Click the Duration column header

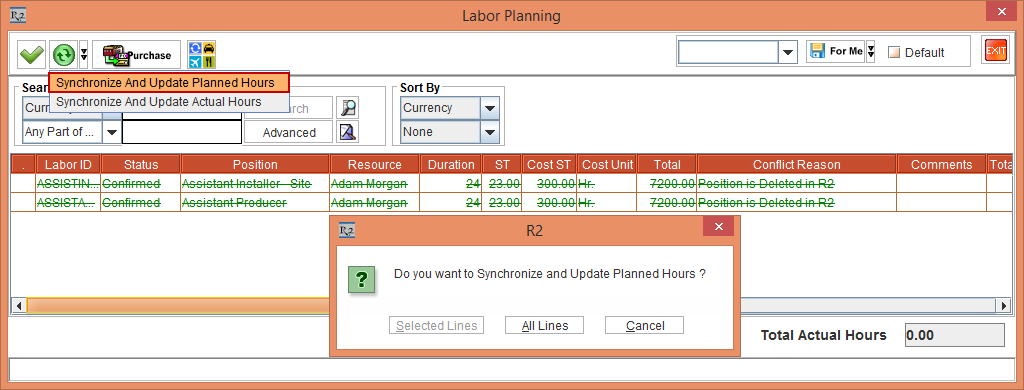click(x=451, y=165)
